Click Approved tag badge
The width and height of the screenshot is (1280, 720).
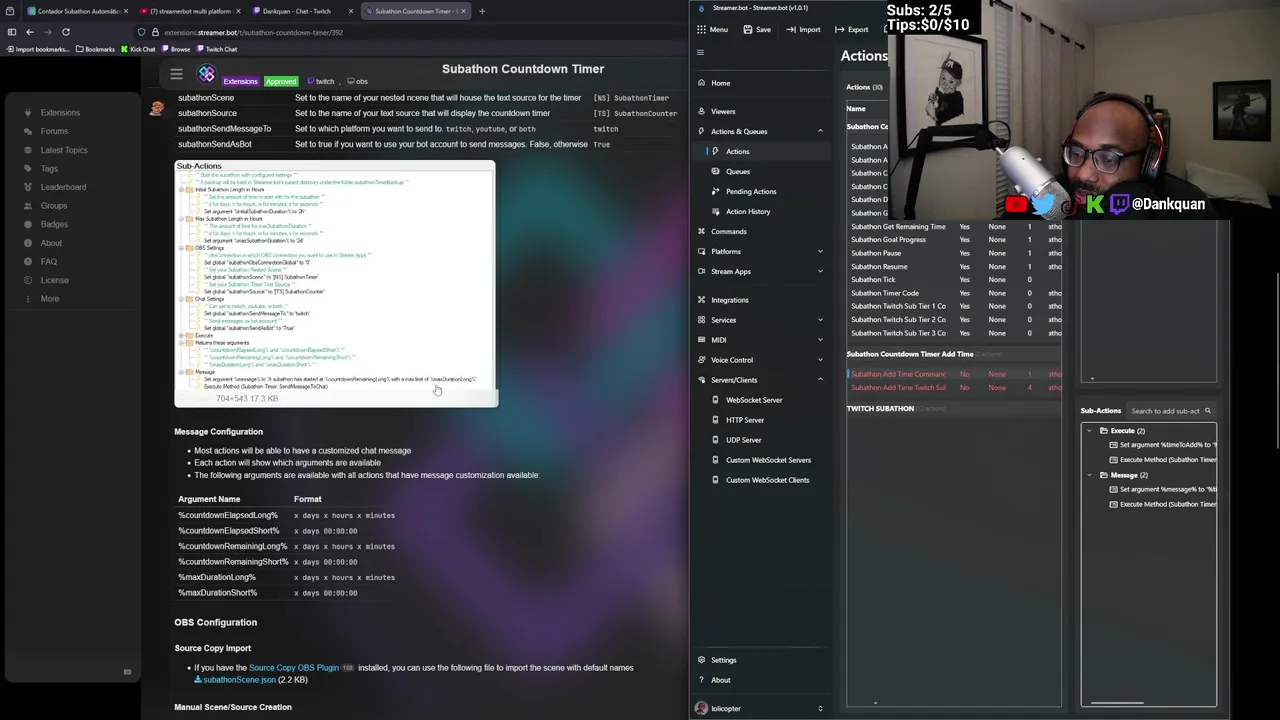(x=280, y=81)
